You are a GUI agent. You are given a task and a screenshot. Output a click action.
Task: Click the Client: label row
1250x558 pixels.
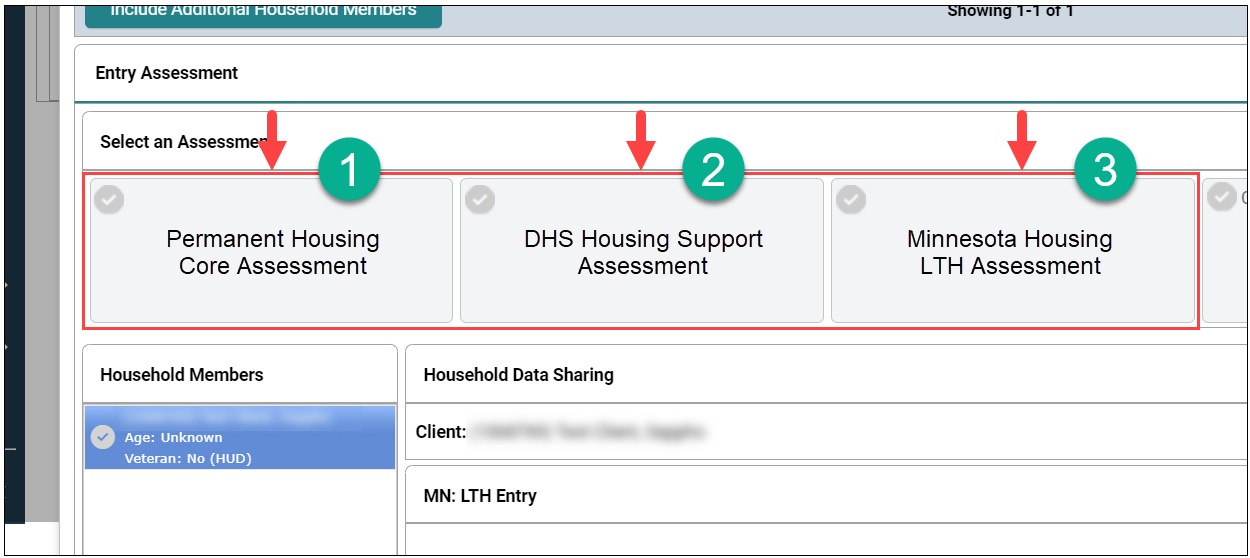point(826,432)
